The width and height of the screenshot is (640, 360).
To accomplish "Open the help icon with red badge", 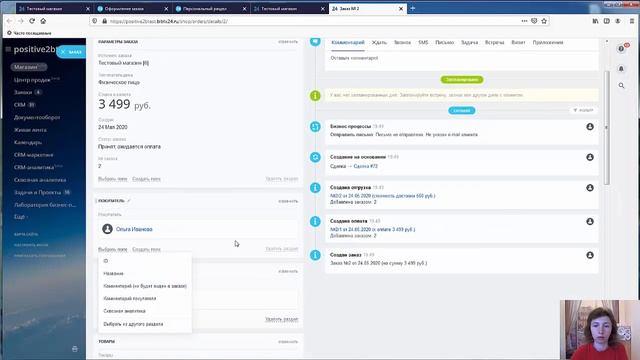I will click(x=621, y=49).
